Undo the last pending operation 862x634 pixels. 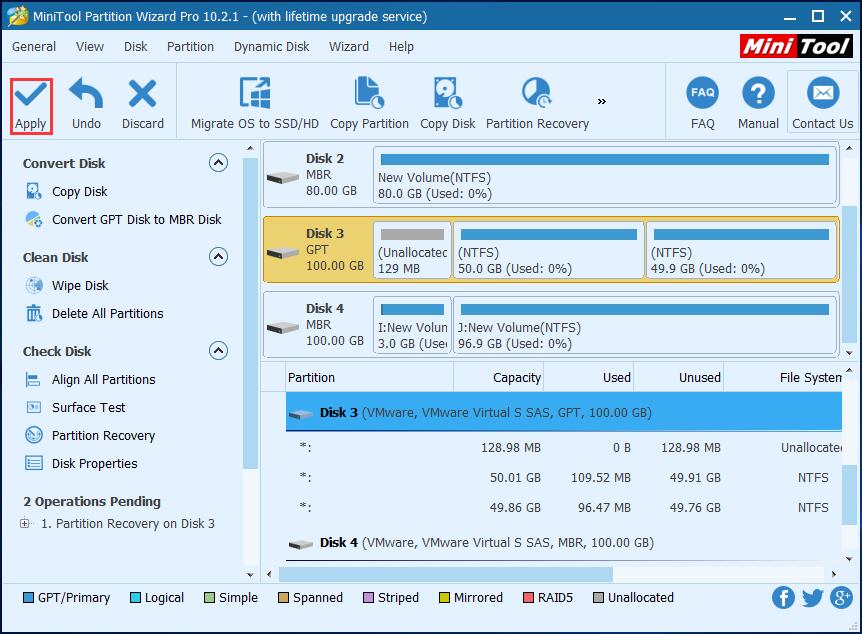(x=86, y=96)
